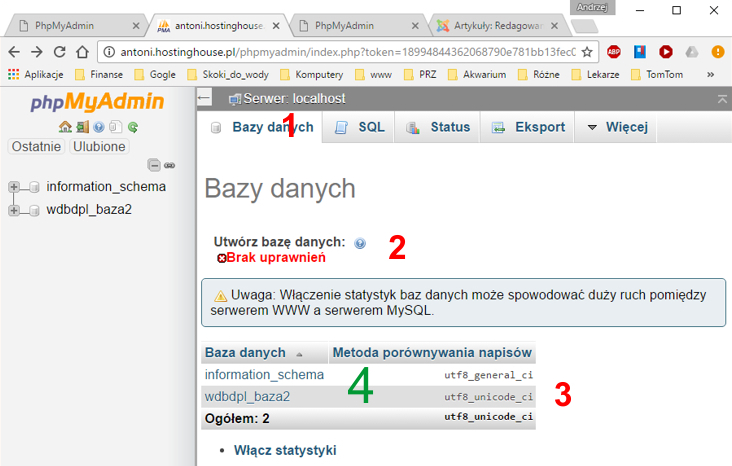Click the Adblock Plus extension icon
The image size is (732, 466).
click(x=613, y=52)
